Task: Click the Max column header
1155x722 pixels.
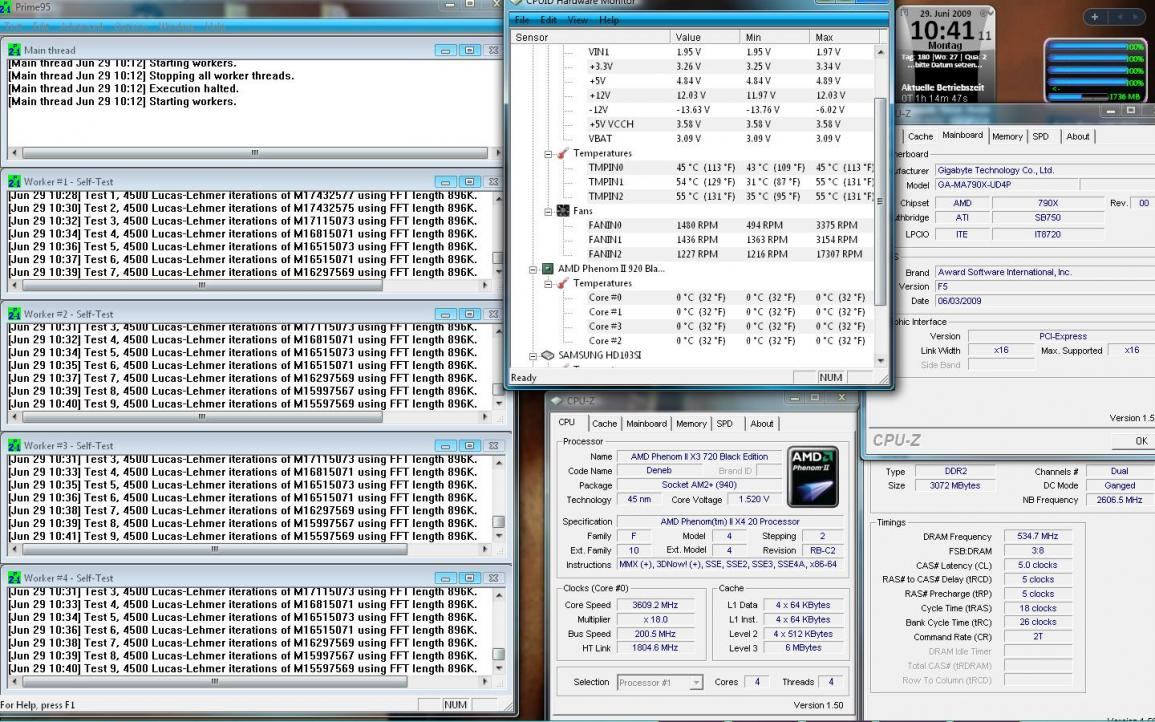Action: [x=844, y=37]
